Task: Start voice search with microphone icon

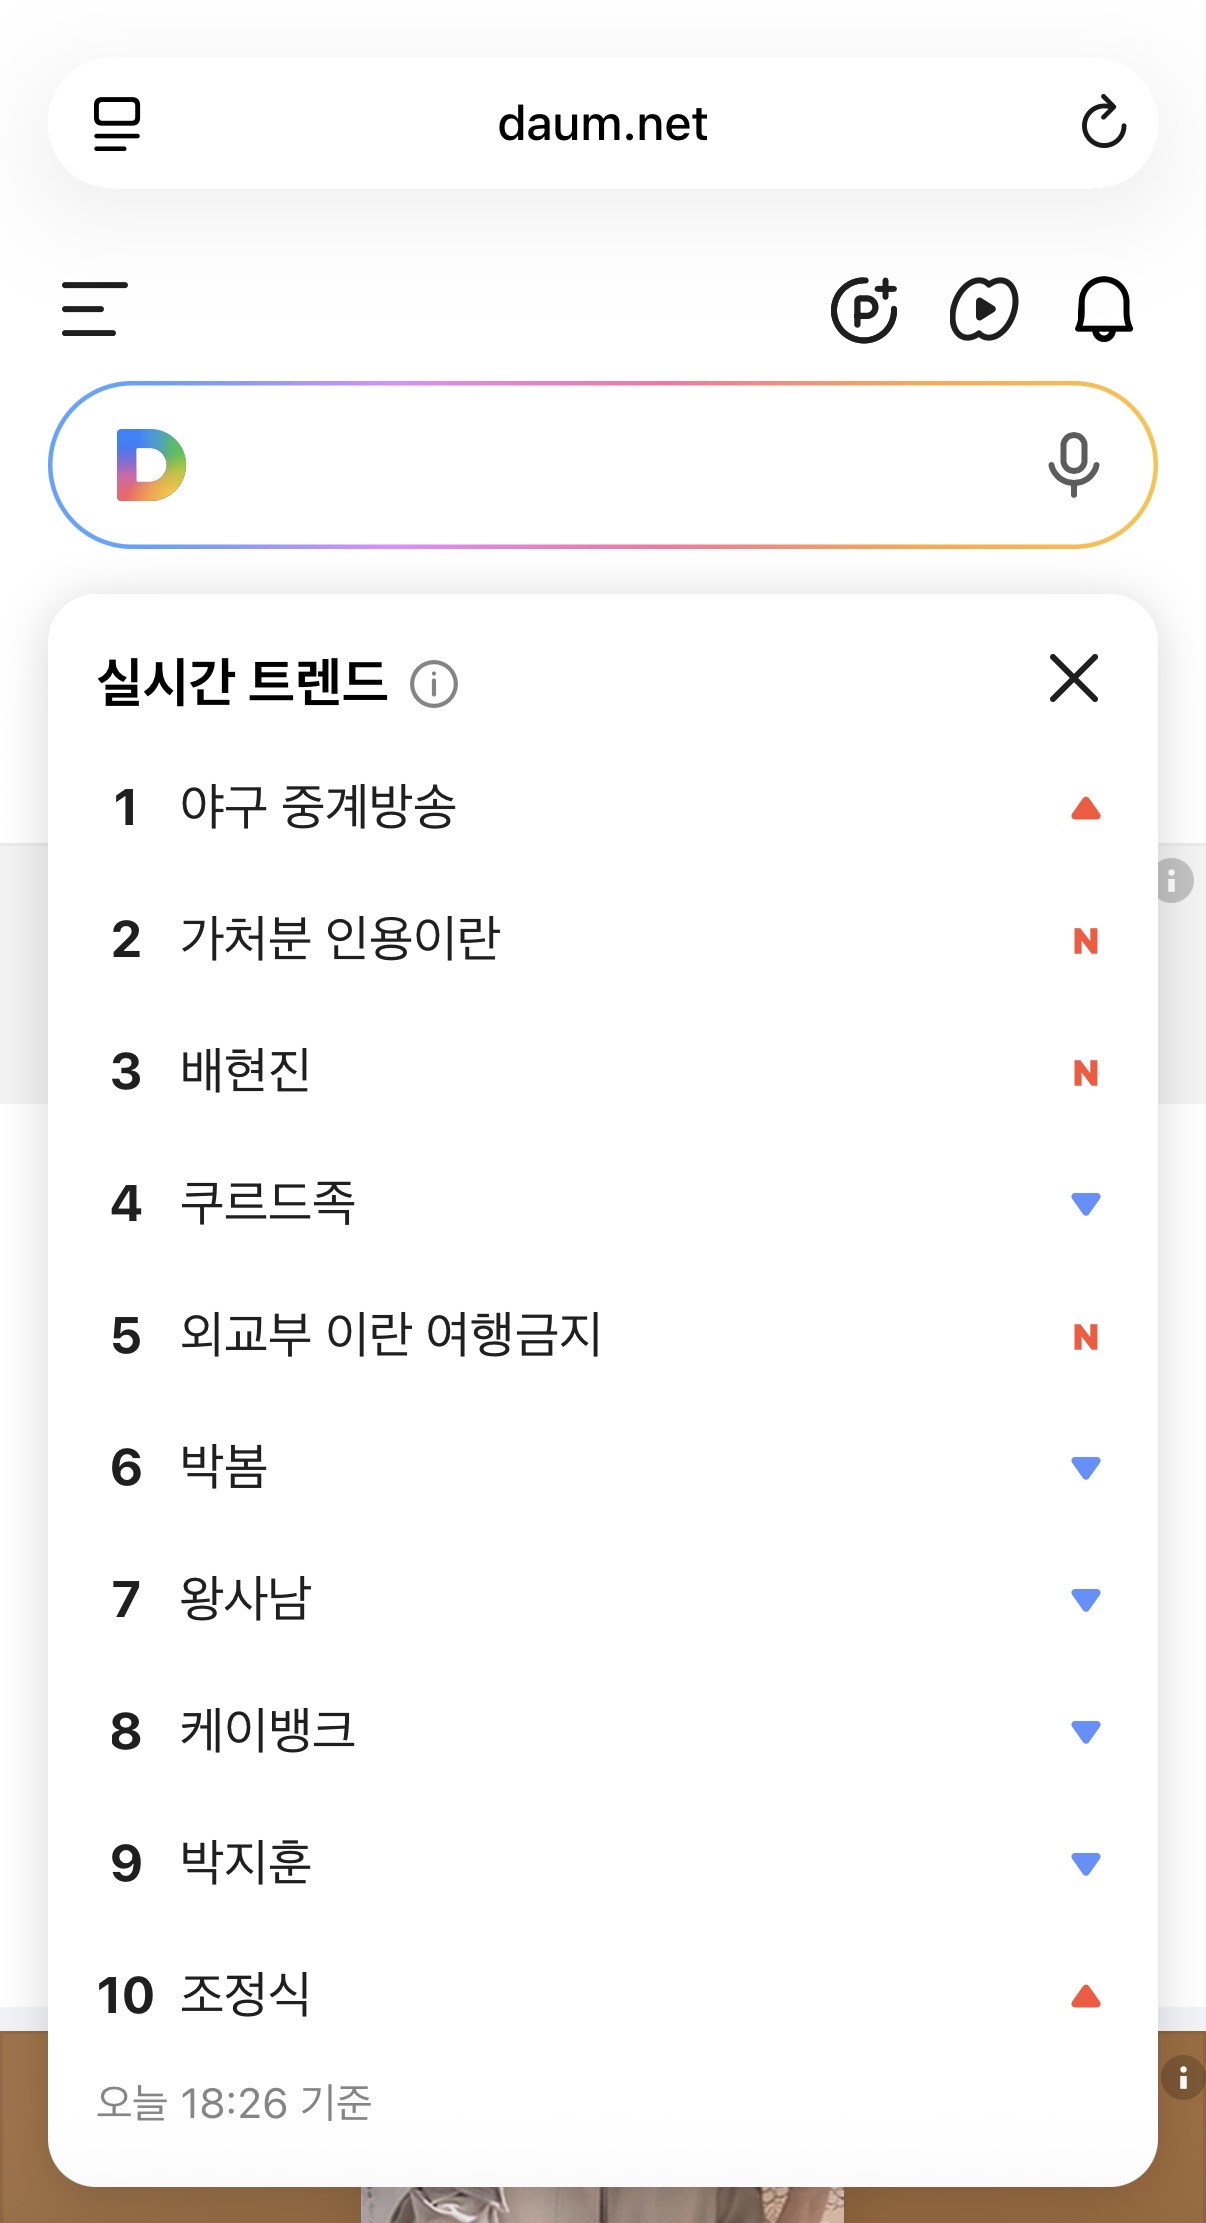Action: [1073, 465]
